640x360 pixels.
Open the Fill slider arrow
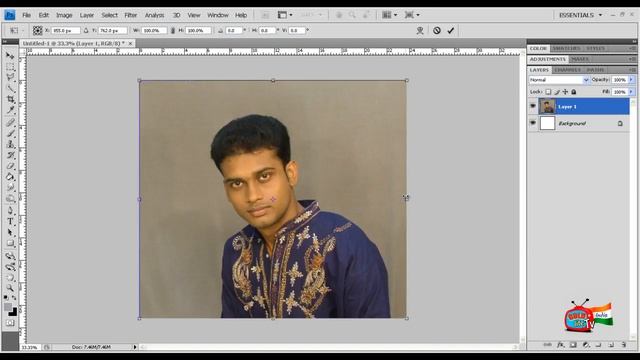tap(631, 92)
